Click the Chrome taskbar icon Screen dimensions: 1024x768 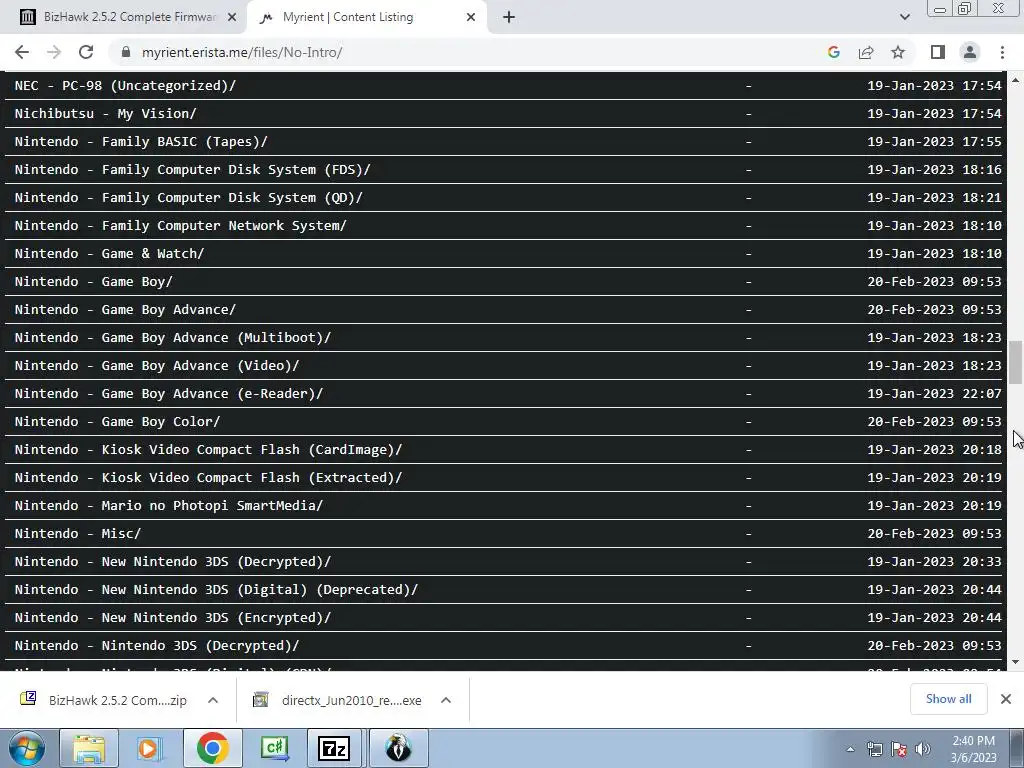(212, 748)
